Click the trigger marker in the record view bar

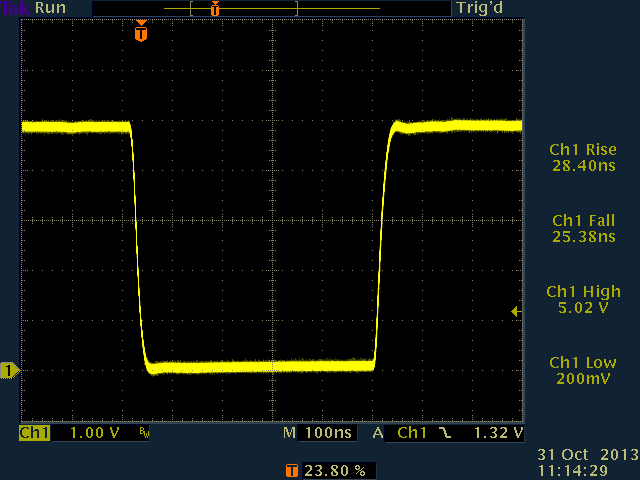214,8
